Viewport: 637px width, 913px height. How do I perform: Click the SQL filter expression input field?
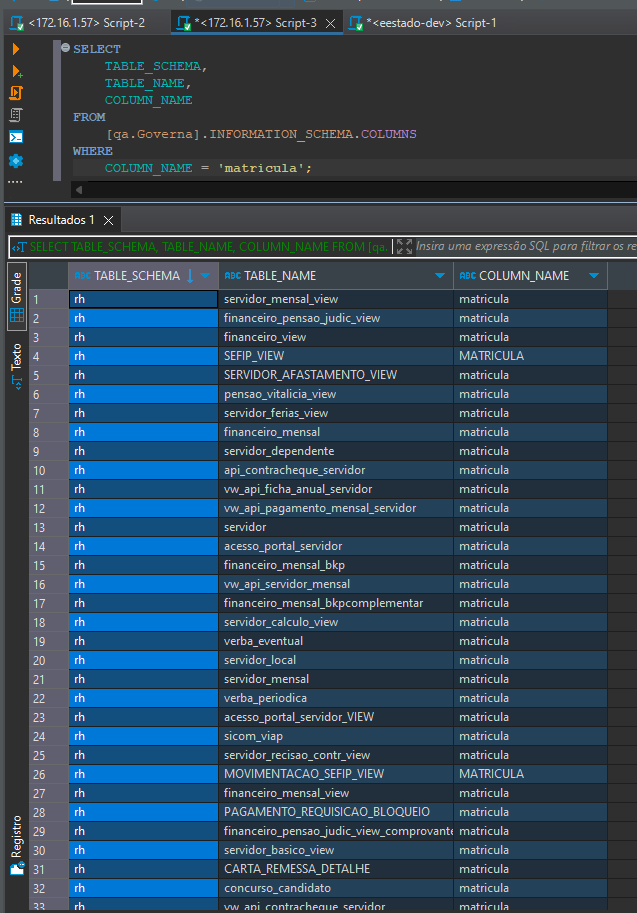tap(526, 246)
